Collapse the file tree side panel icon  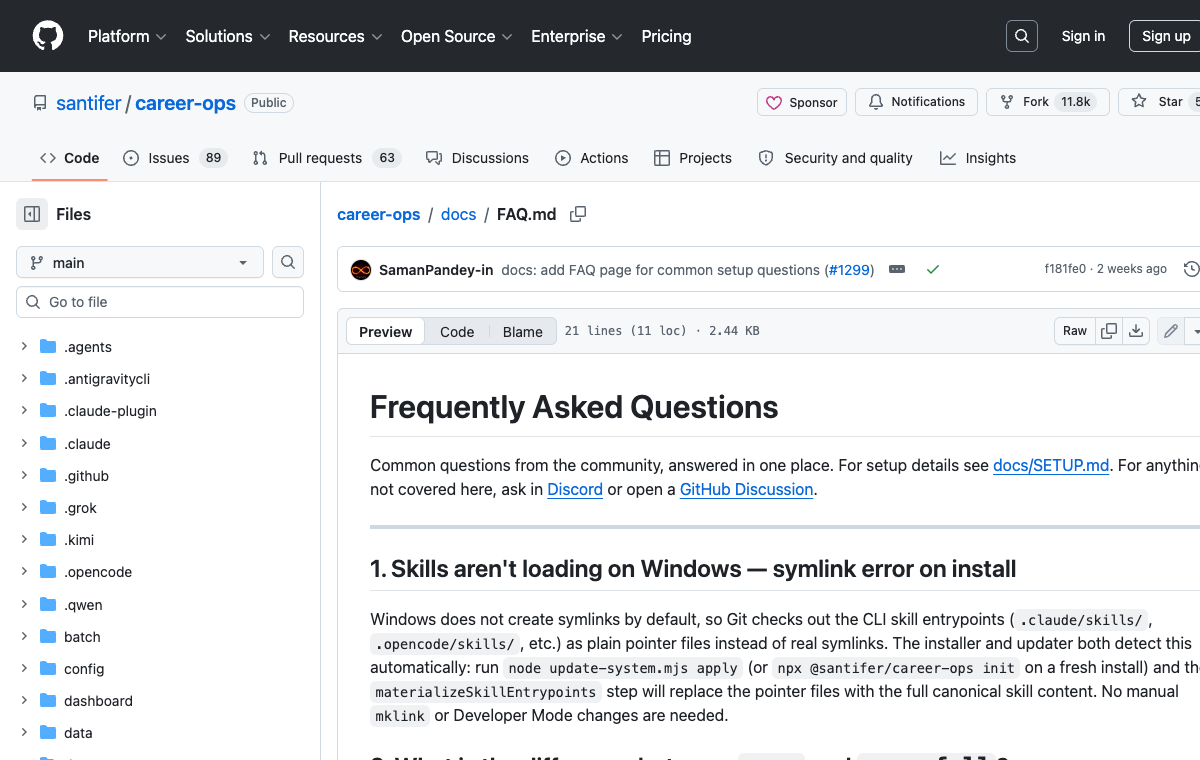32,214
